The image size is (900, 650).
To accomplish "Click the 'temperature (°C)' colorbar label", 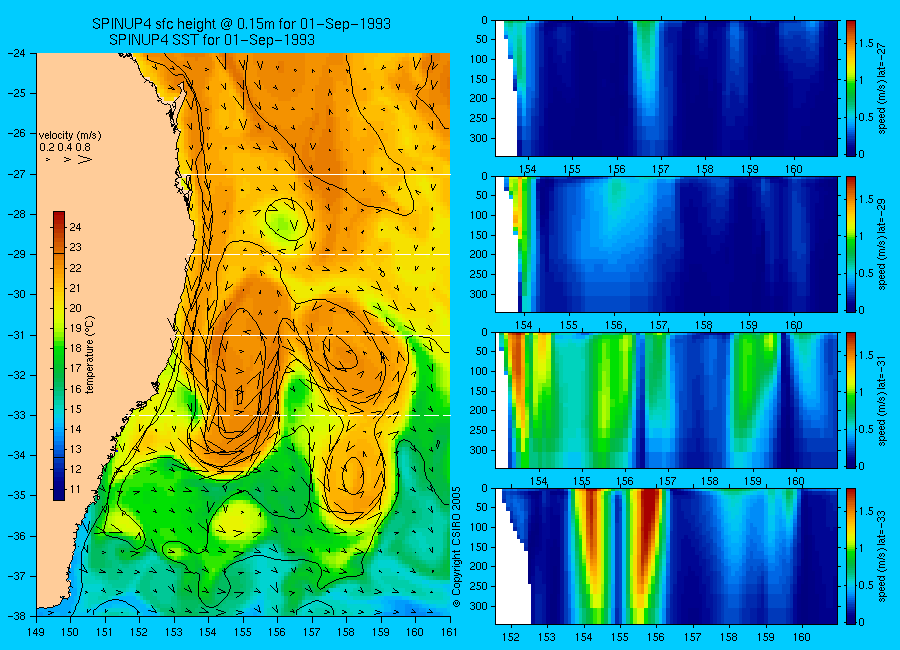I will click(x=90, y=355).
